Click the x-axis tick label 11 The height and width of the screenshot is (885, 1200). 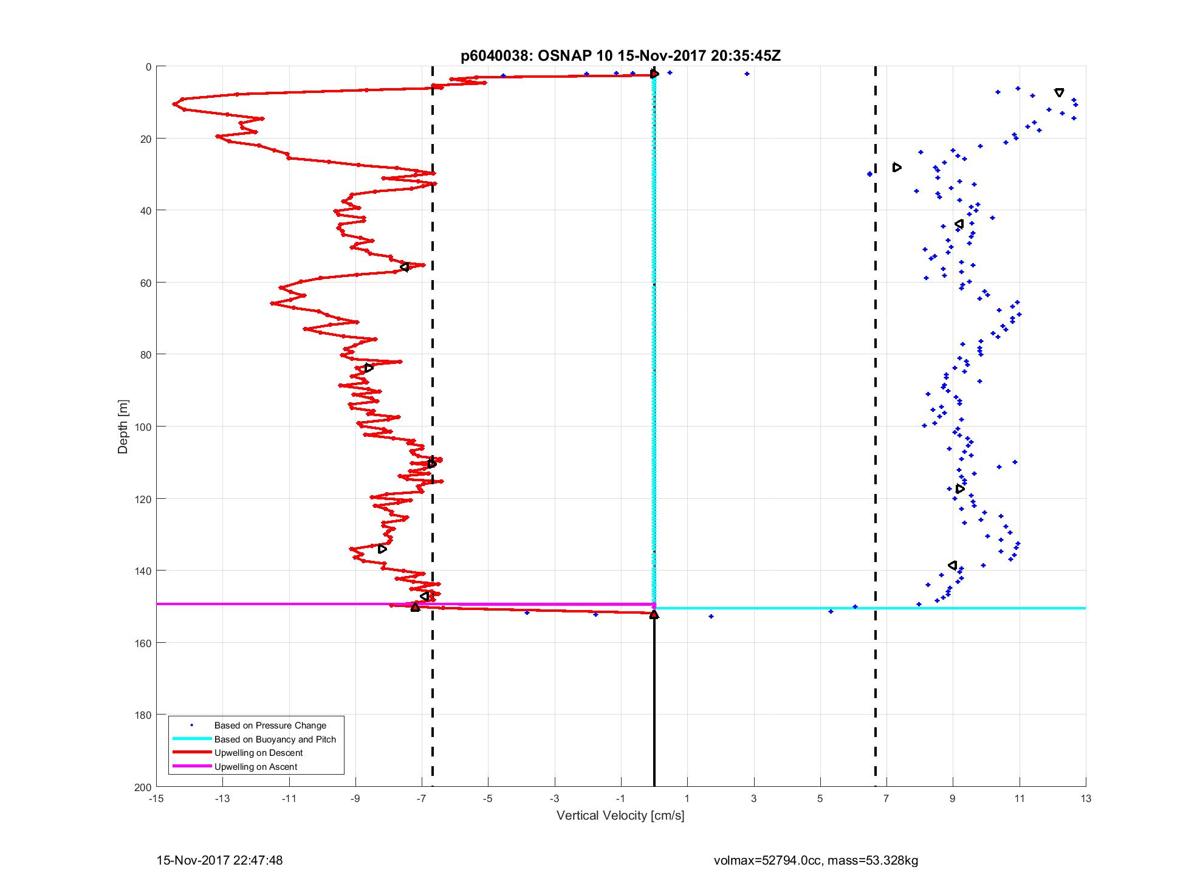[x=1020, y=799]
